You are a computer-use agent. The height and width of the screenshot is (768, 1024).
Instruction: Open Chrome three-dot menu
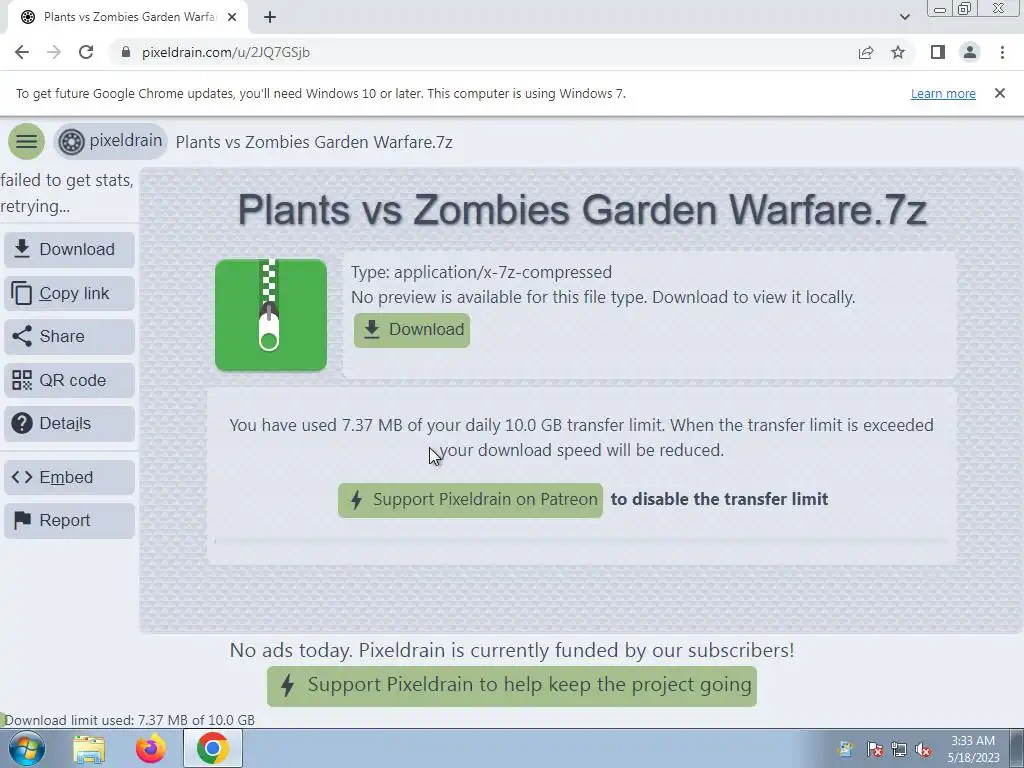[x=1002, y=52]
